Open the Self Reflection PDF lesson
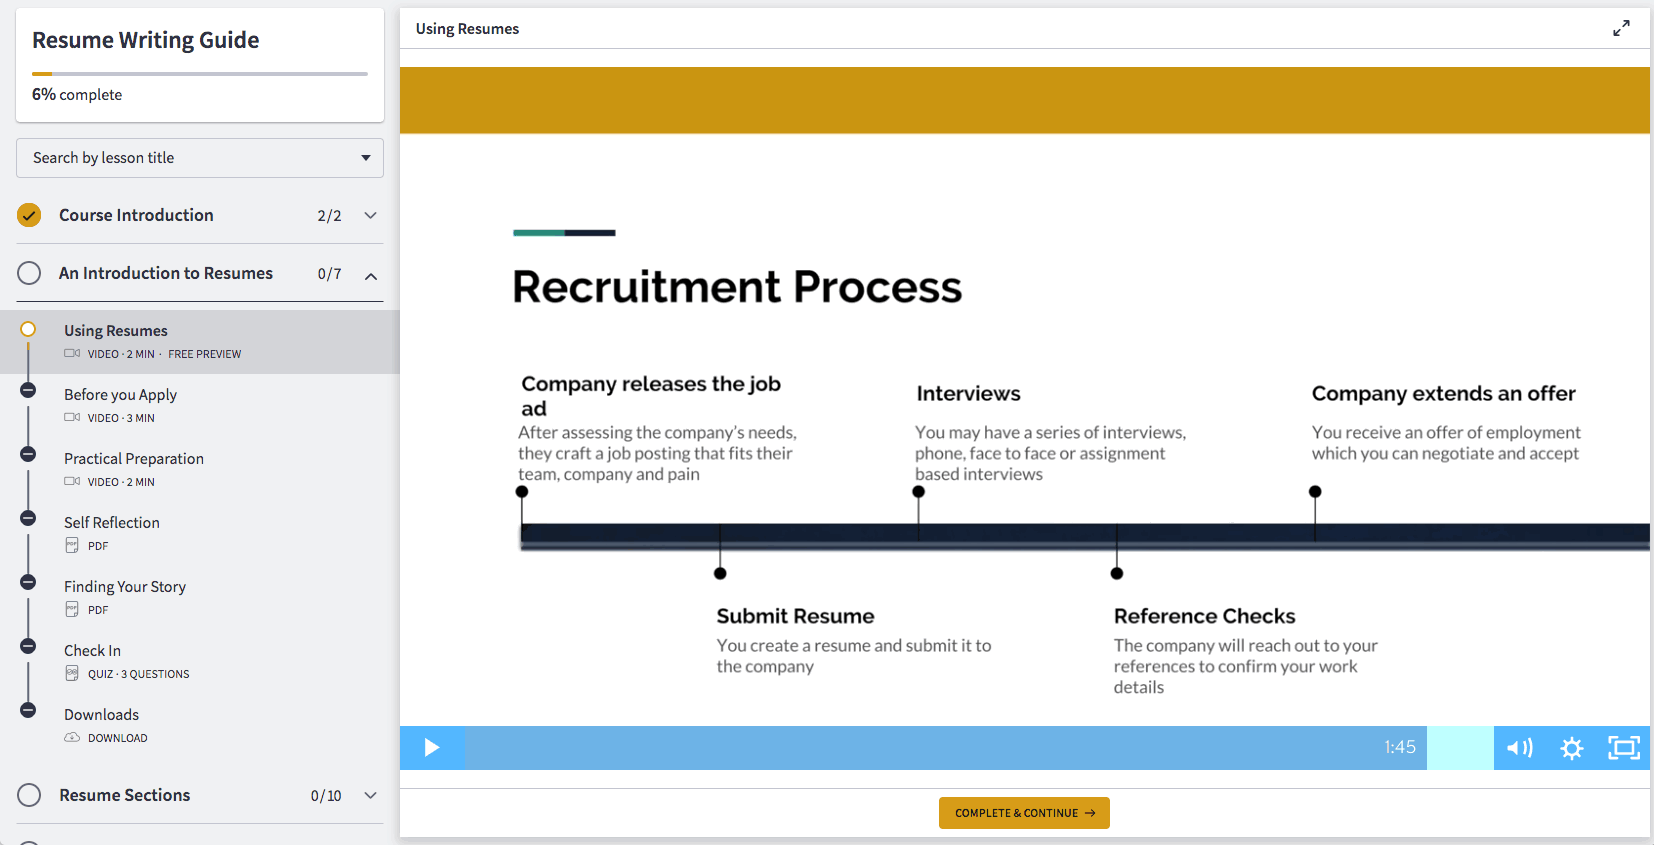This screenshot has height=845, width=1654. [x=200, y=533]
